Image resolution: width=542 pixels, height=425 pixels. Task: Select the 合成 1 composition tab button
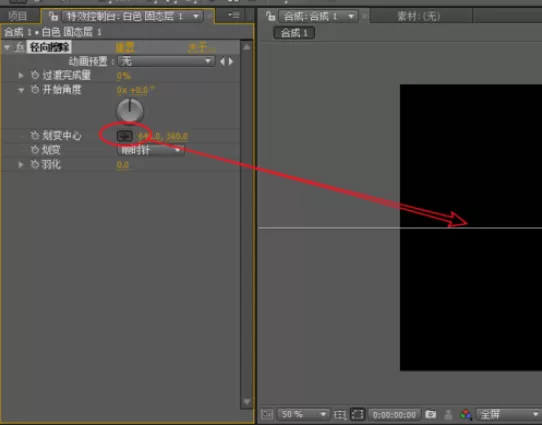pos(294,33)
